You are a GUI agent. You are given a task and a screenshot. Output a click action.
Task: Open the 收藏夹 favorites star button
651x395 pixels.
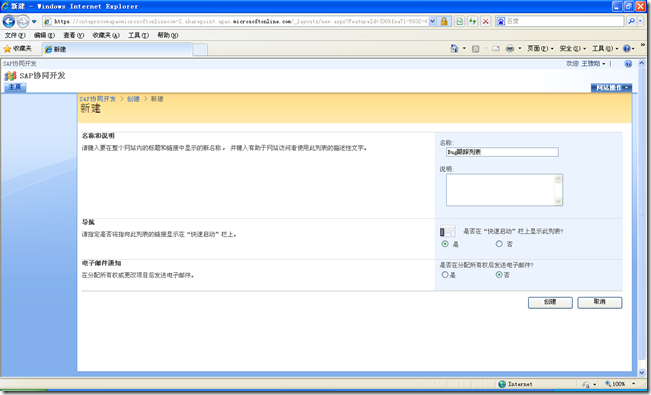click(17, 49)
